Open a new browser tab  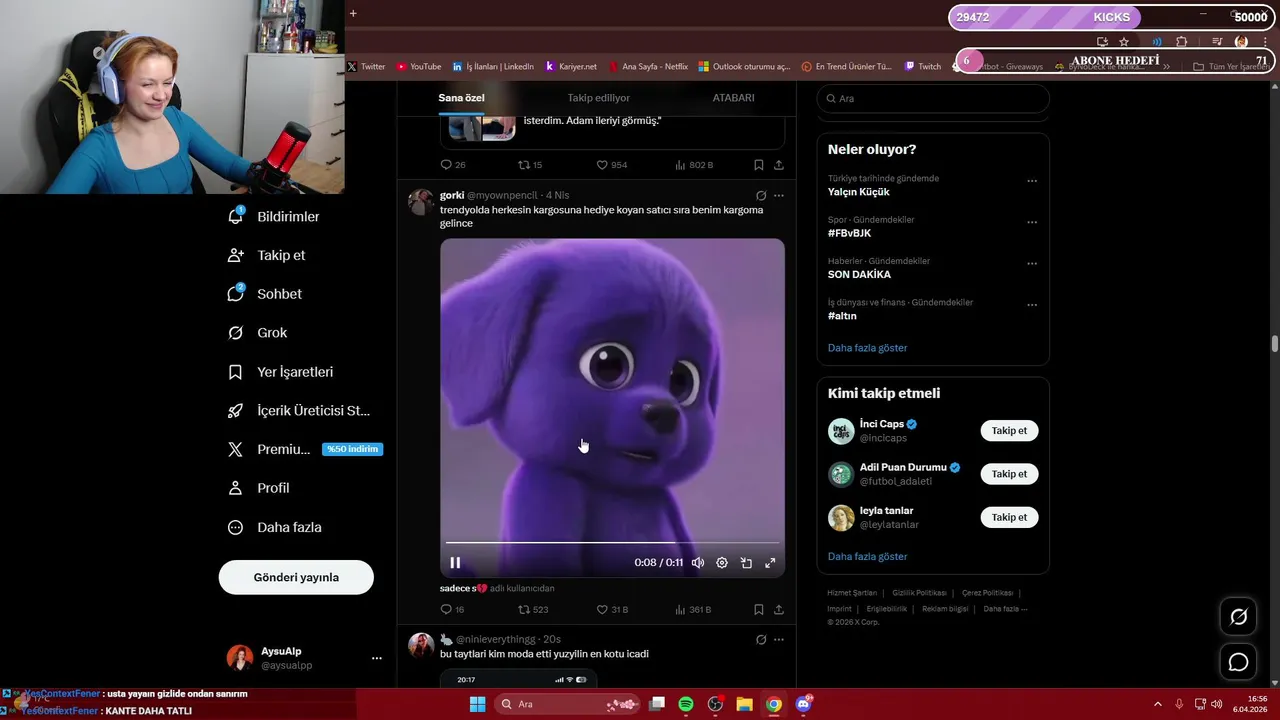pyautogui.click(x=353, y=13)
